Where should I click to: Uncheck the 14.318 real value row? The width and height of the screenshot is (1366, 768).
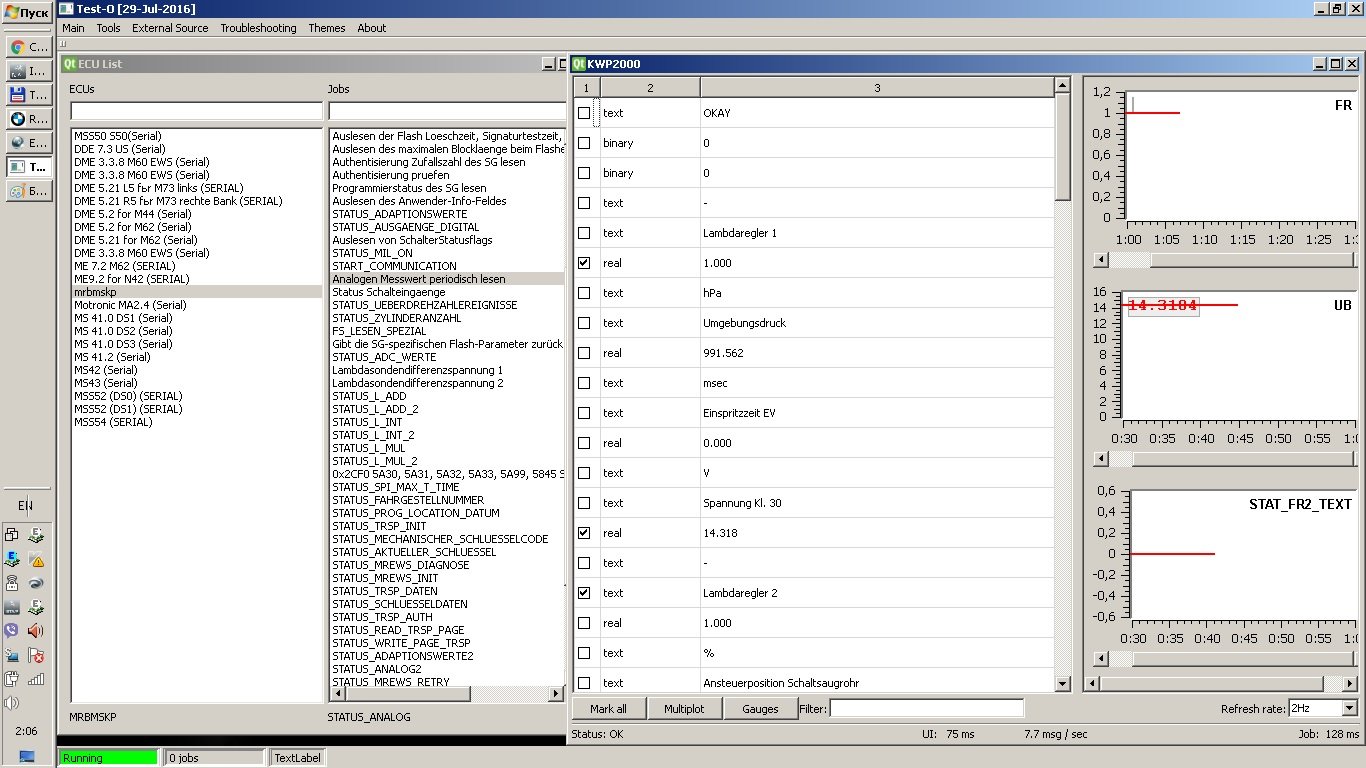(x=584, y=533)
